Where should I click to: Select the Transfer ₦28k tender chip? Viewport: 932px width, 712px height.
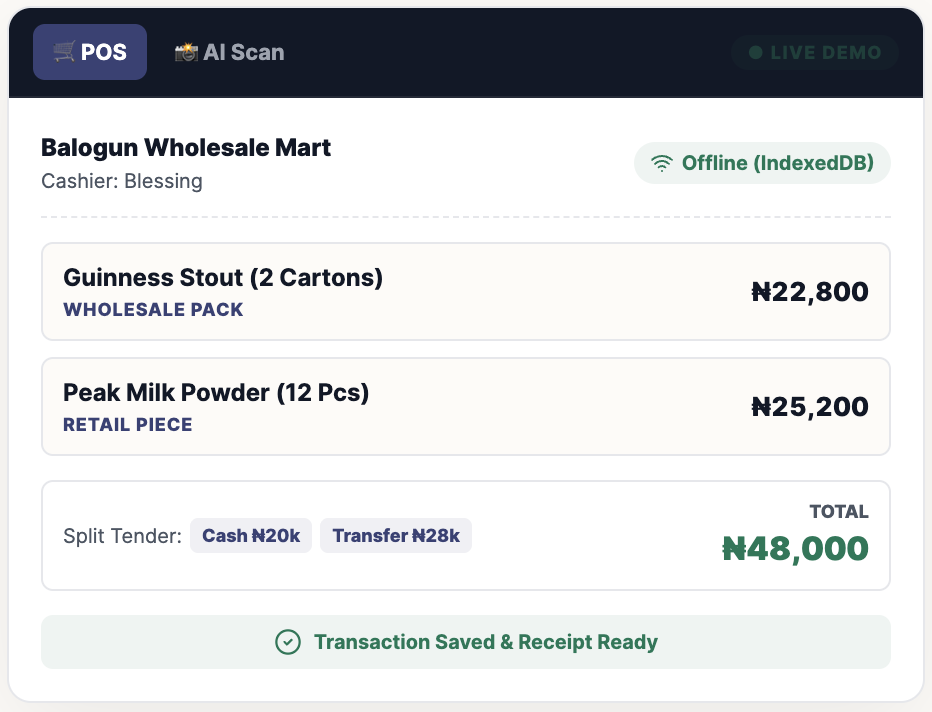(x=396, y=535)
